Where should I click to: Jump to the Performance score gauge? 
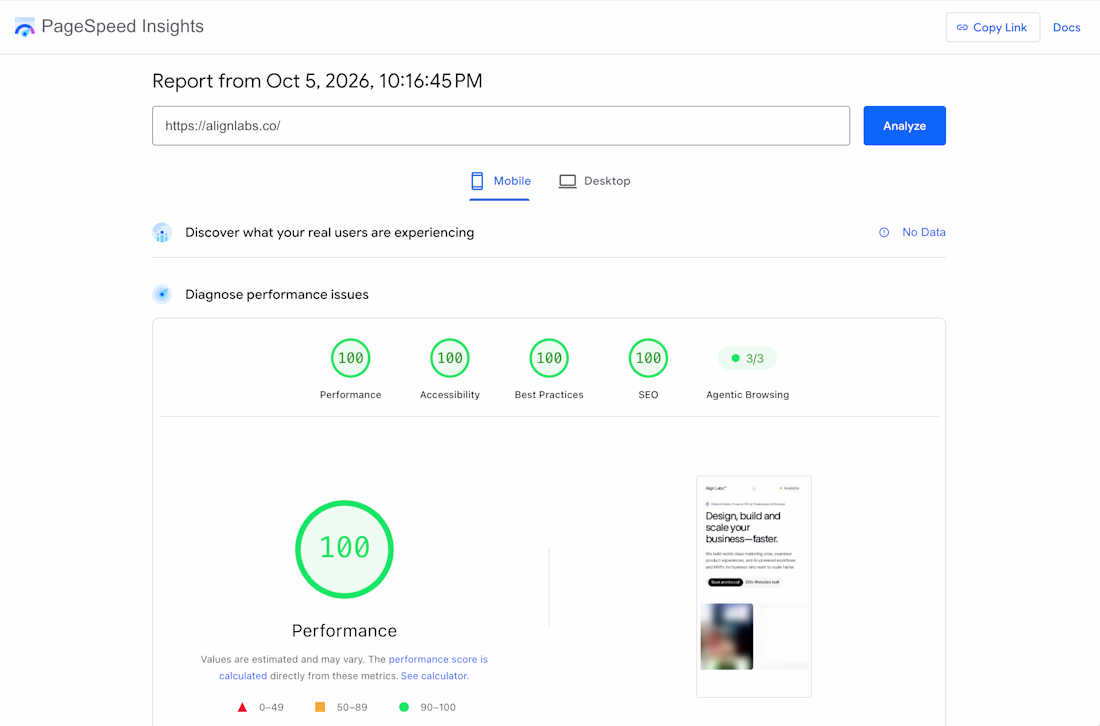[351, 358]
